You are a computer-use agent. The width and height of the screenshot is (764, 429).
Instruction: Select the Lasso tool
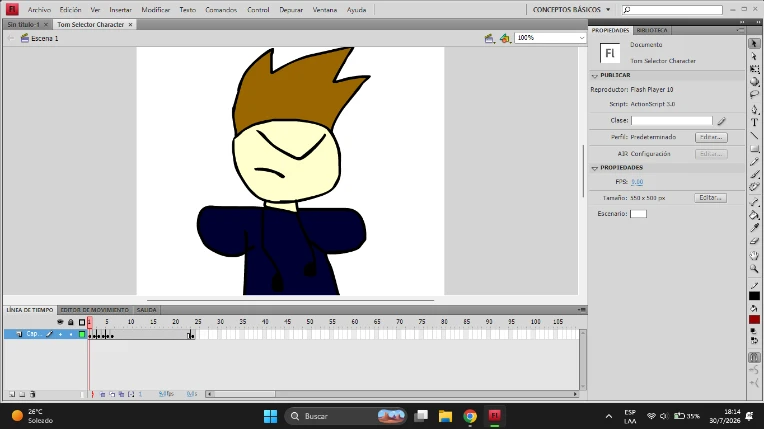754,95
